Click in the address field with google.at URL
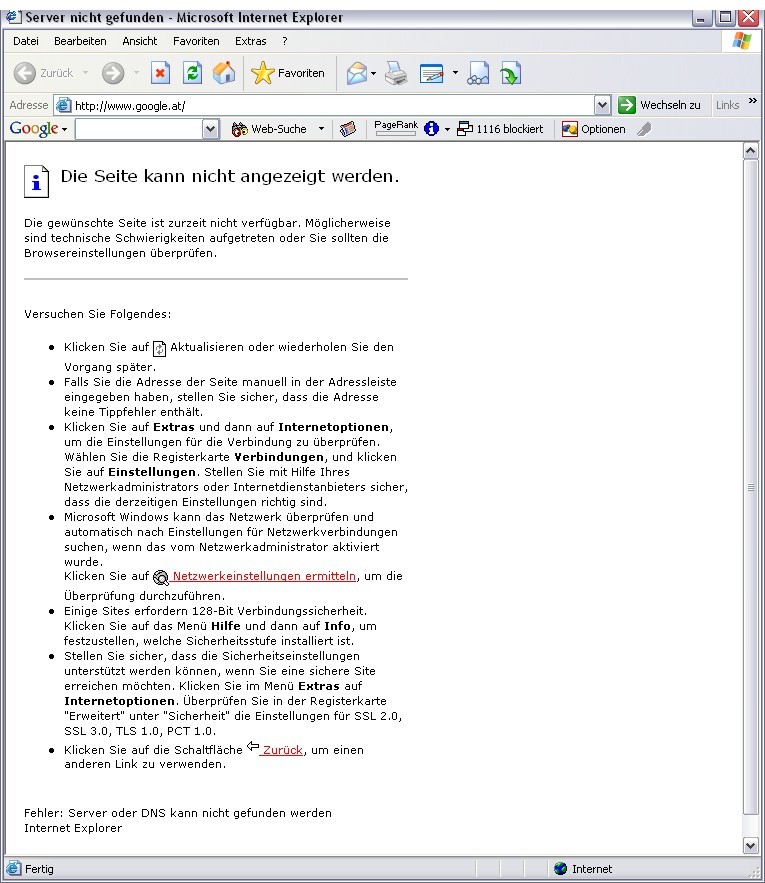The width and height of the screenshot is (765, 883). [x=332, y=105]
